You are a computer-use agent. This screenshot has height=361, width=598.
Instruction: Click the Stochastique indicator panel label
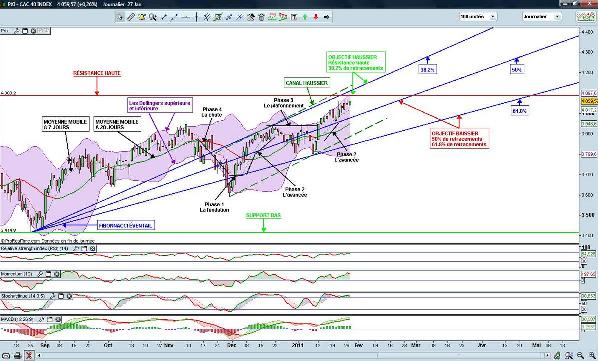pyautogui.click(x=23, y=296)
